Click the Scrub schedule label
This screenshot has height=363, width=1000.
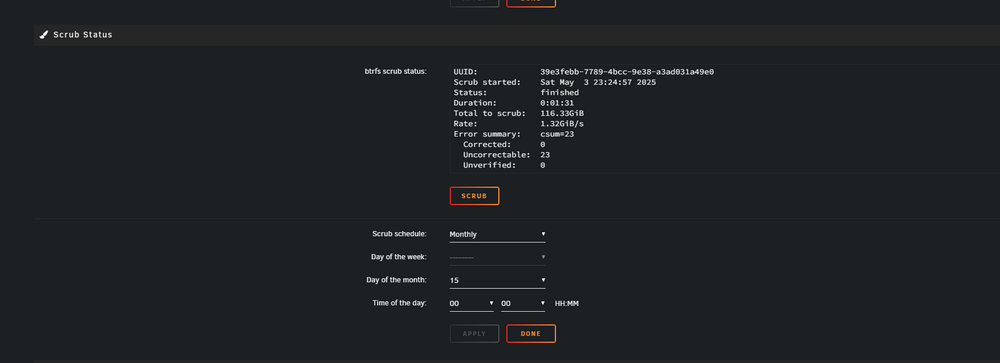(399, 234)
